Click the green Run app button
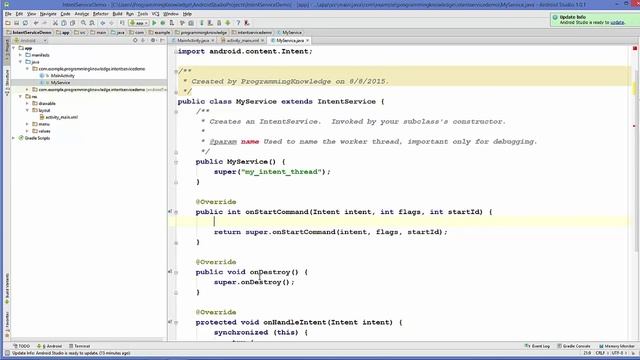Screen dimensions: 640x360 pos(154,23)
